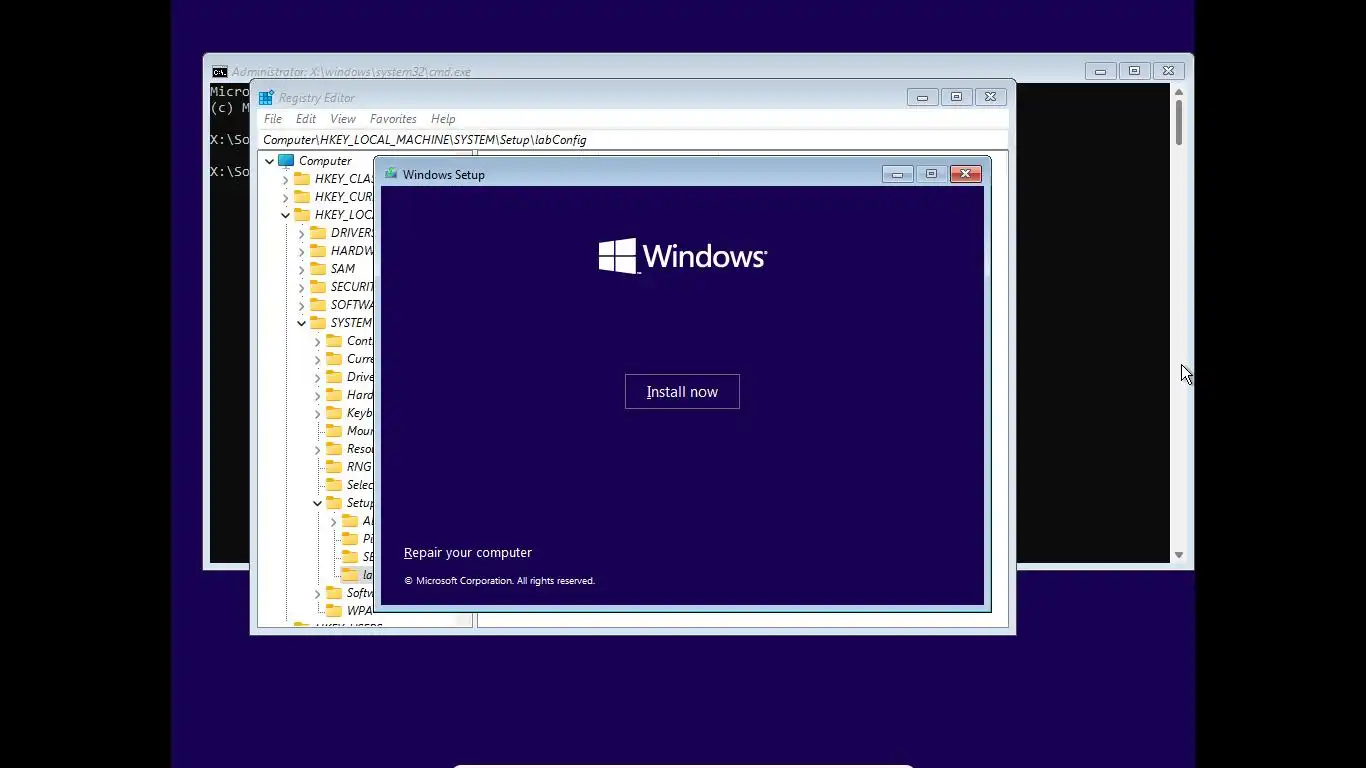Open the File menu in Registry Editor
Viewport: 1366px width, 768px height.
coord(273,119)
